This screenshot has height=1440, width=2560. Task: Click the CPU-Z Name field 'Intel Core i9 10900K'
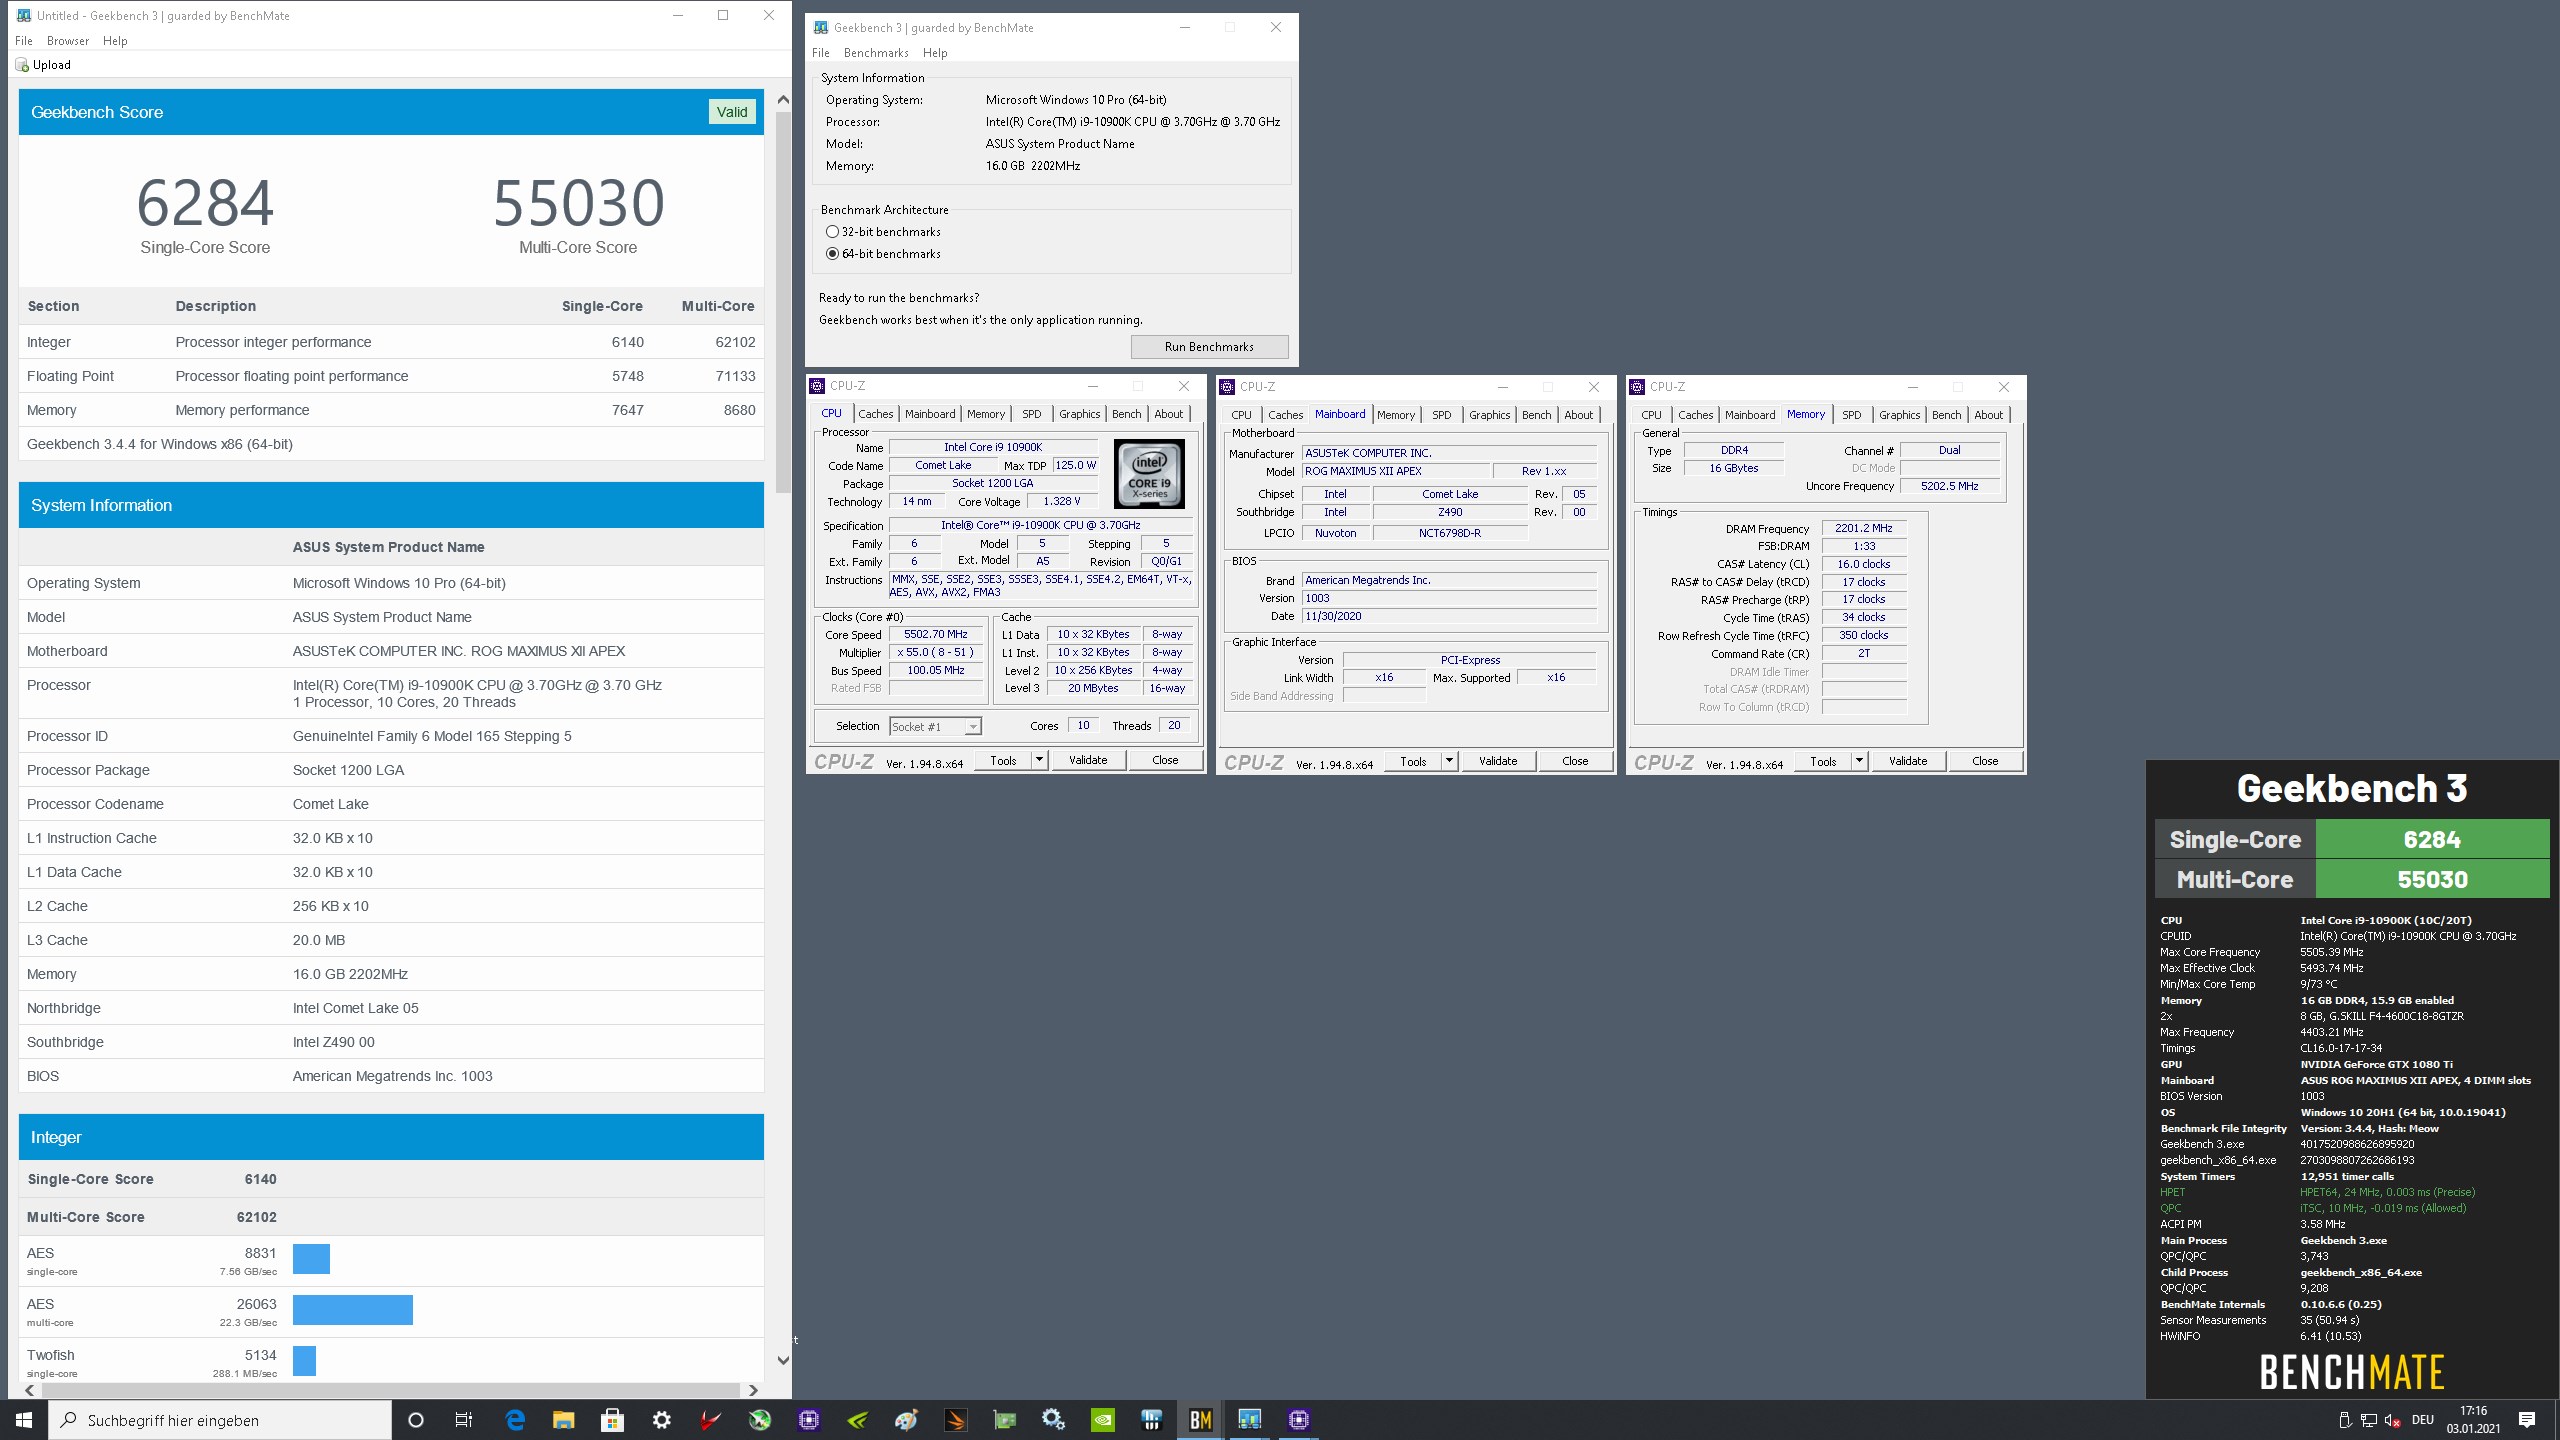coord(992,448)
